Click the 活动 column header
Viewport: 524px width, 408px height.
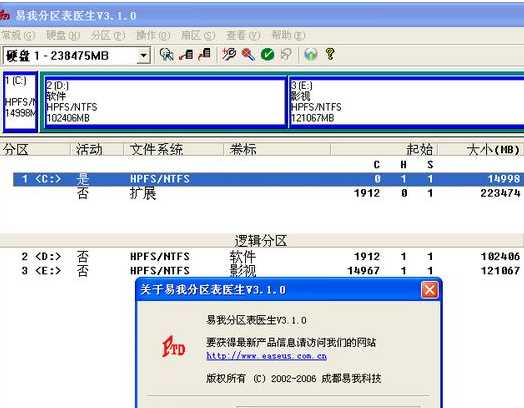pyautogui.click(x=97, y=149)
